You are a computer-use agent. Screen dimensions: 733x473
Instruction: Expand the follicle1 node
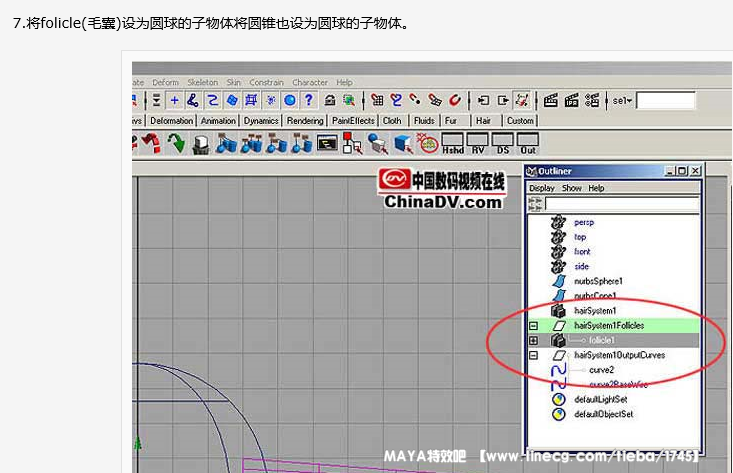click(x=534, y=341)
